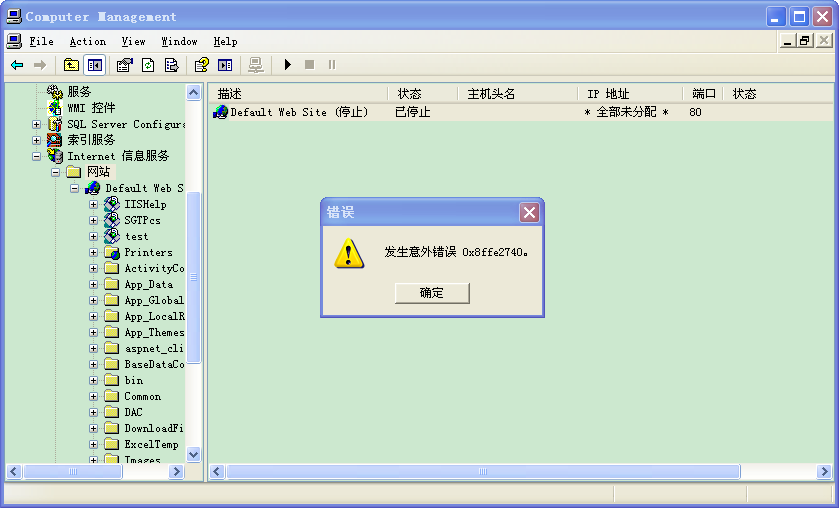
Task: Click the Default Web Site icon in list
Action: point(220,112)
